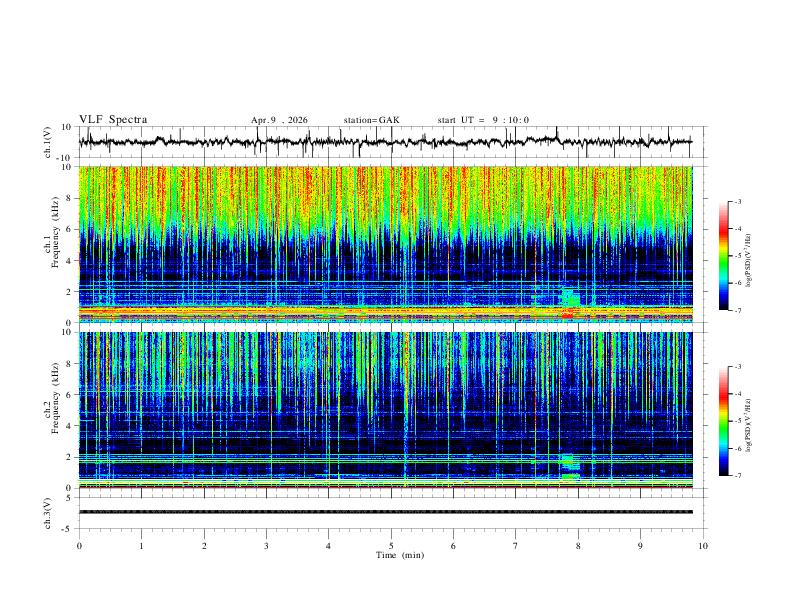Click the "-5" tick on ch.3(V) axis
This screenshot has height=612, width=792.
point(68,529)
